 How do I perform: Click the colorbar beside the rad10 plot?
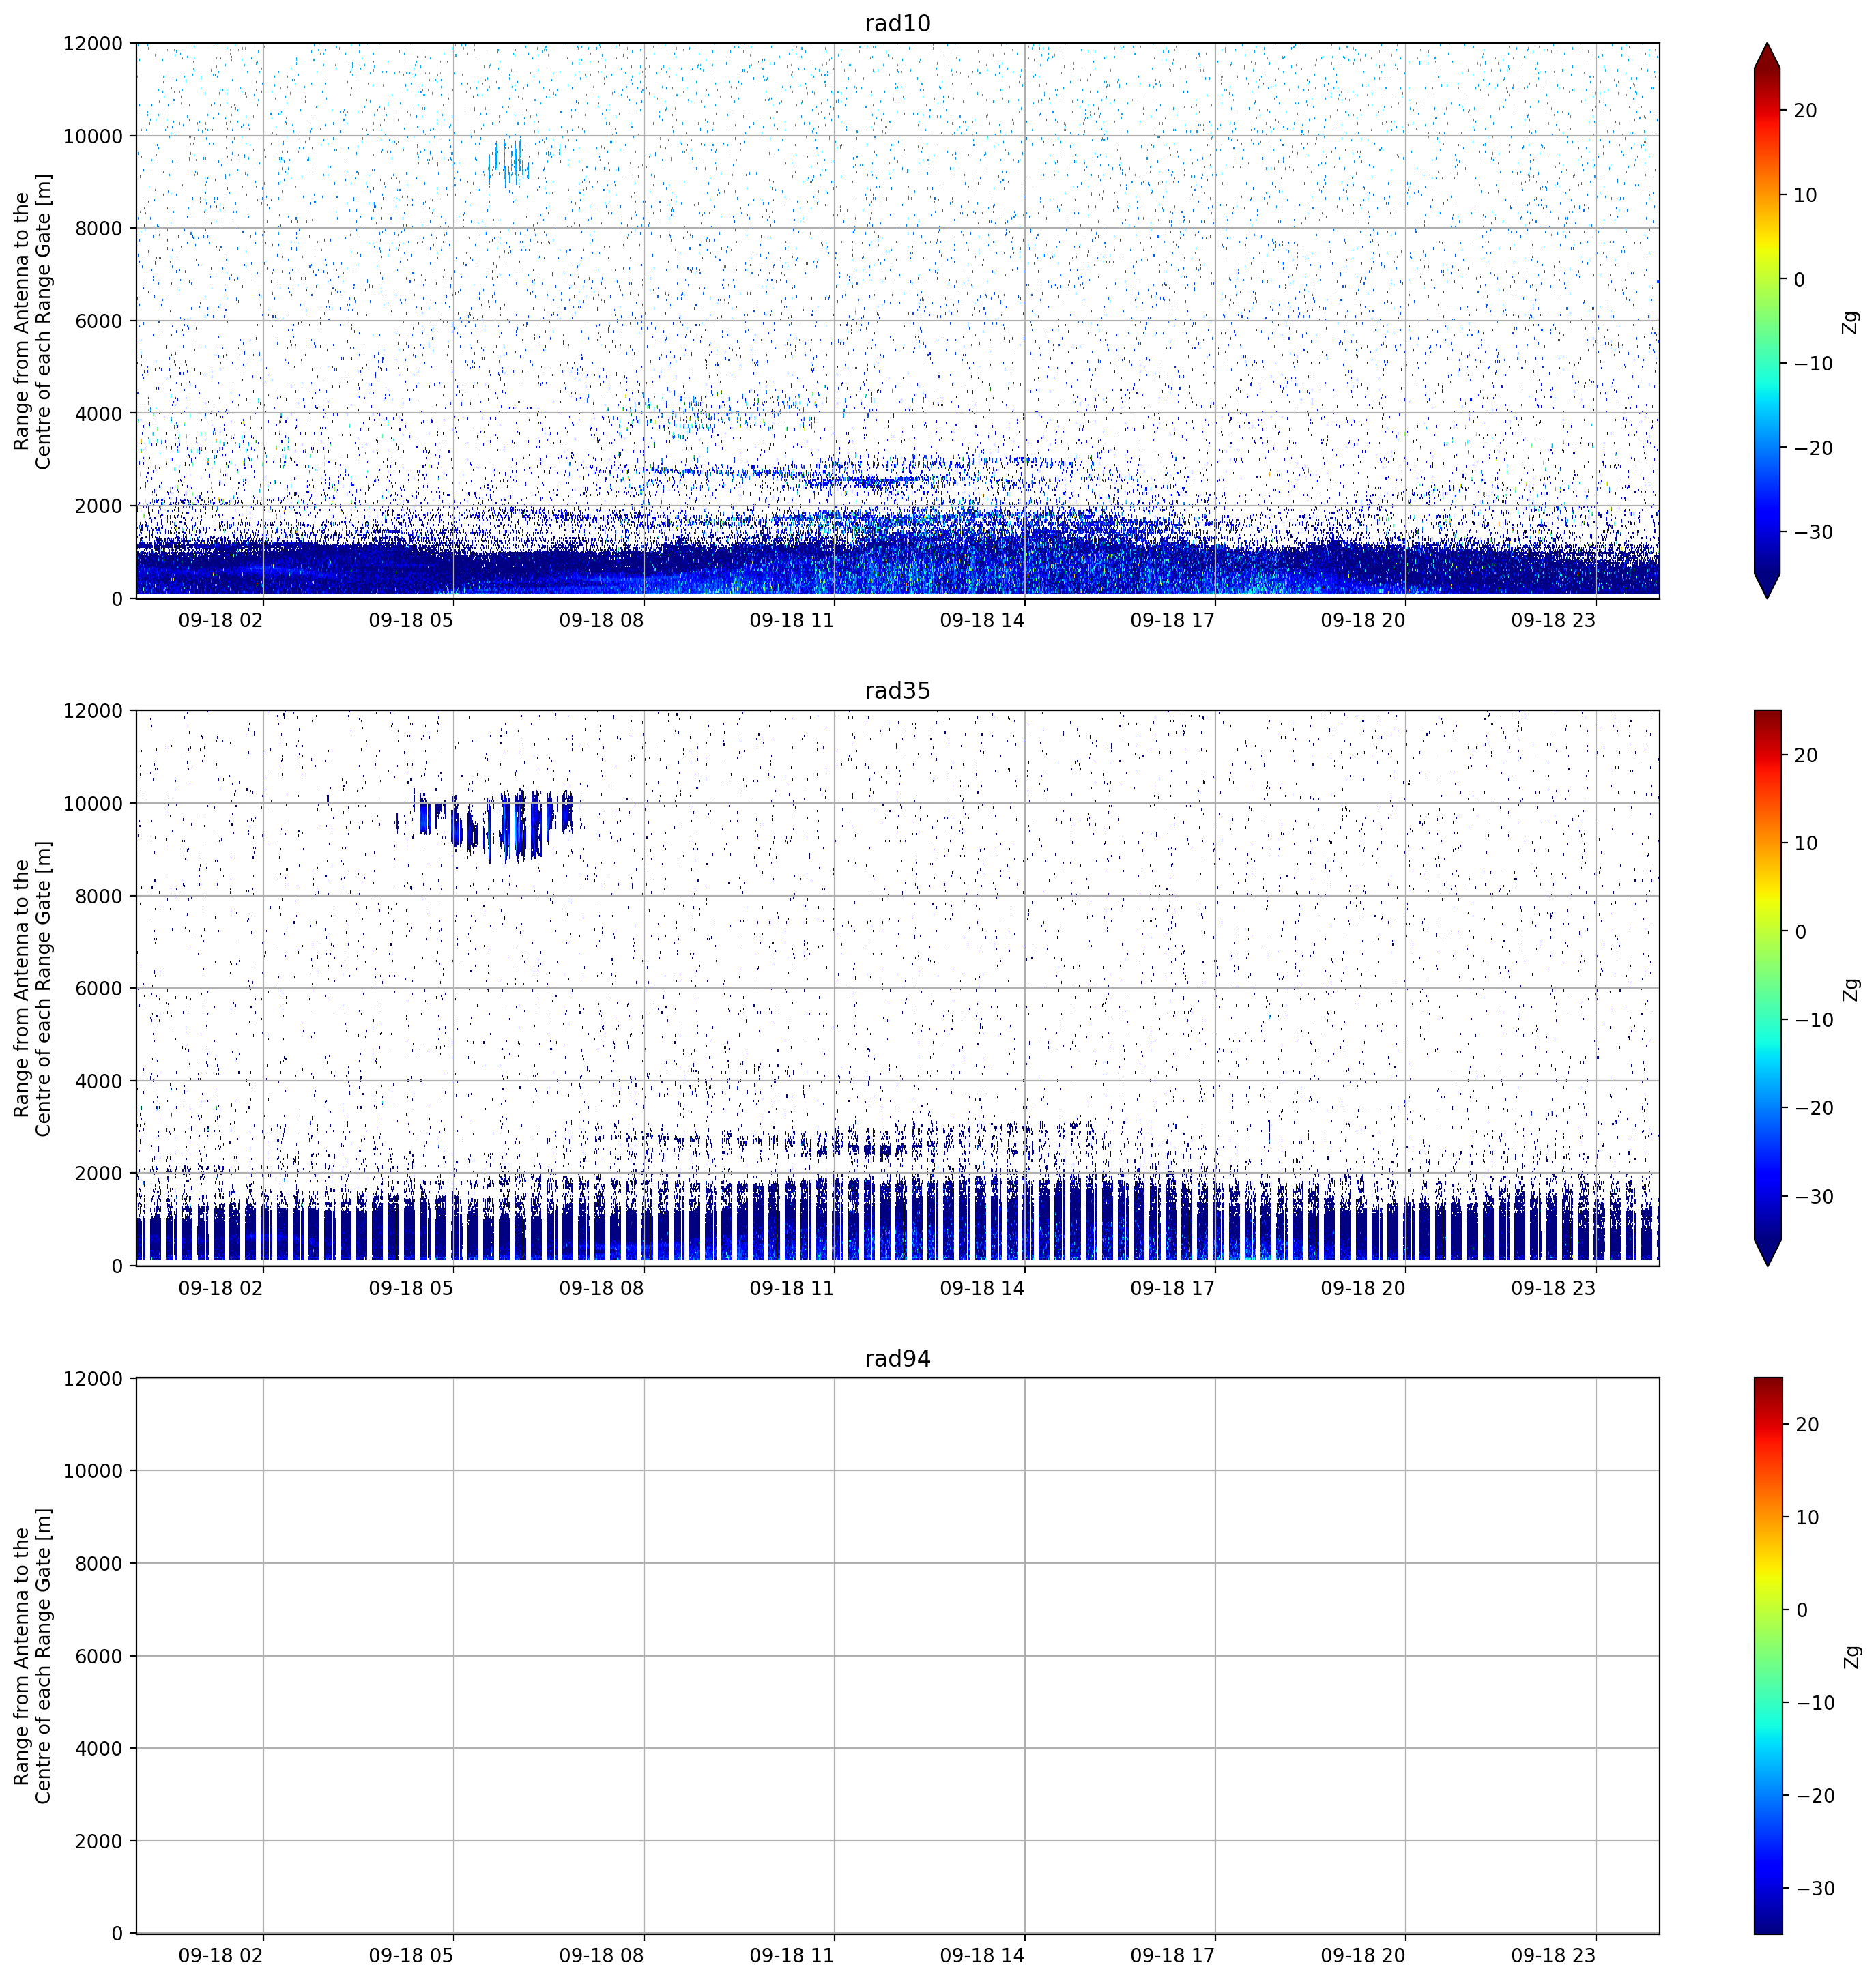pyautogui.click(x=1767, y=321)
